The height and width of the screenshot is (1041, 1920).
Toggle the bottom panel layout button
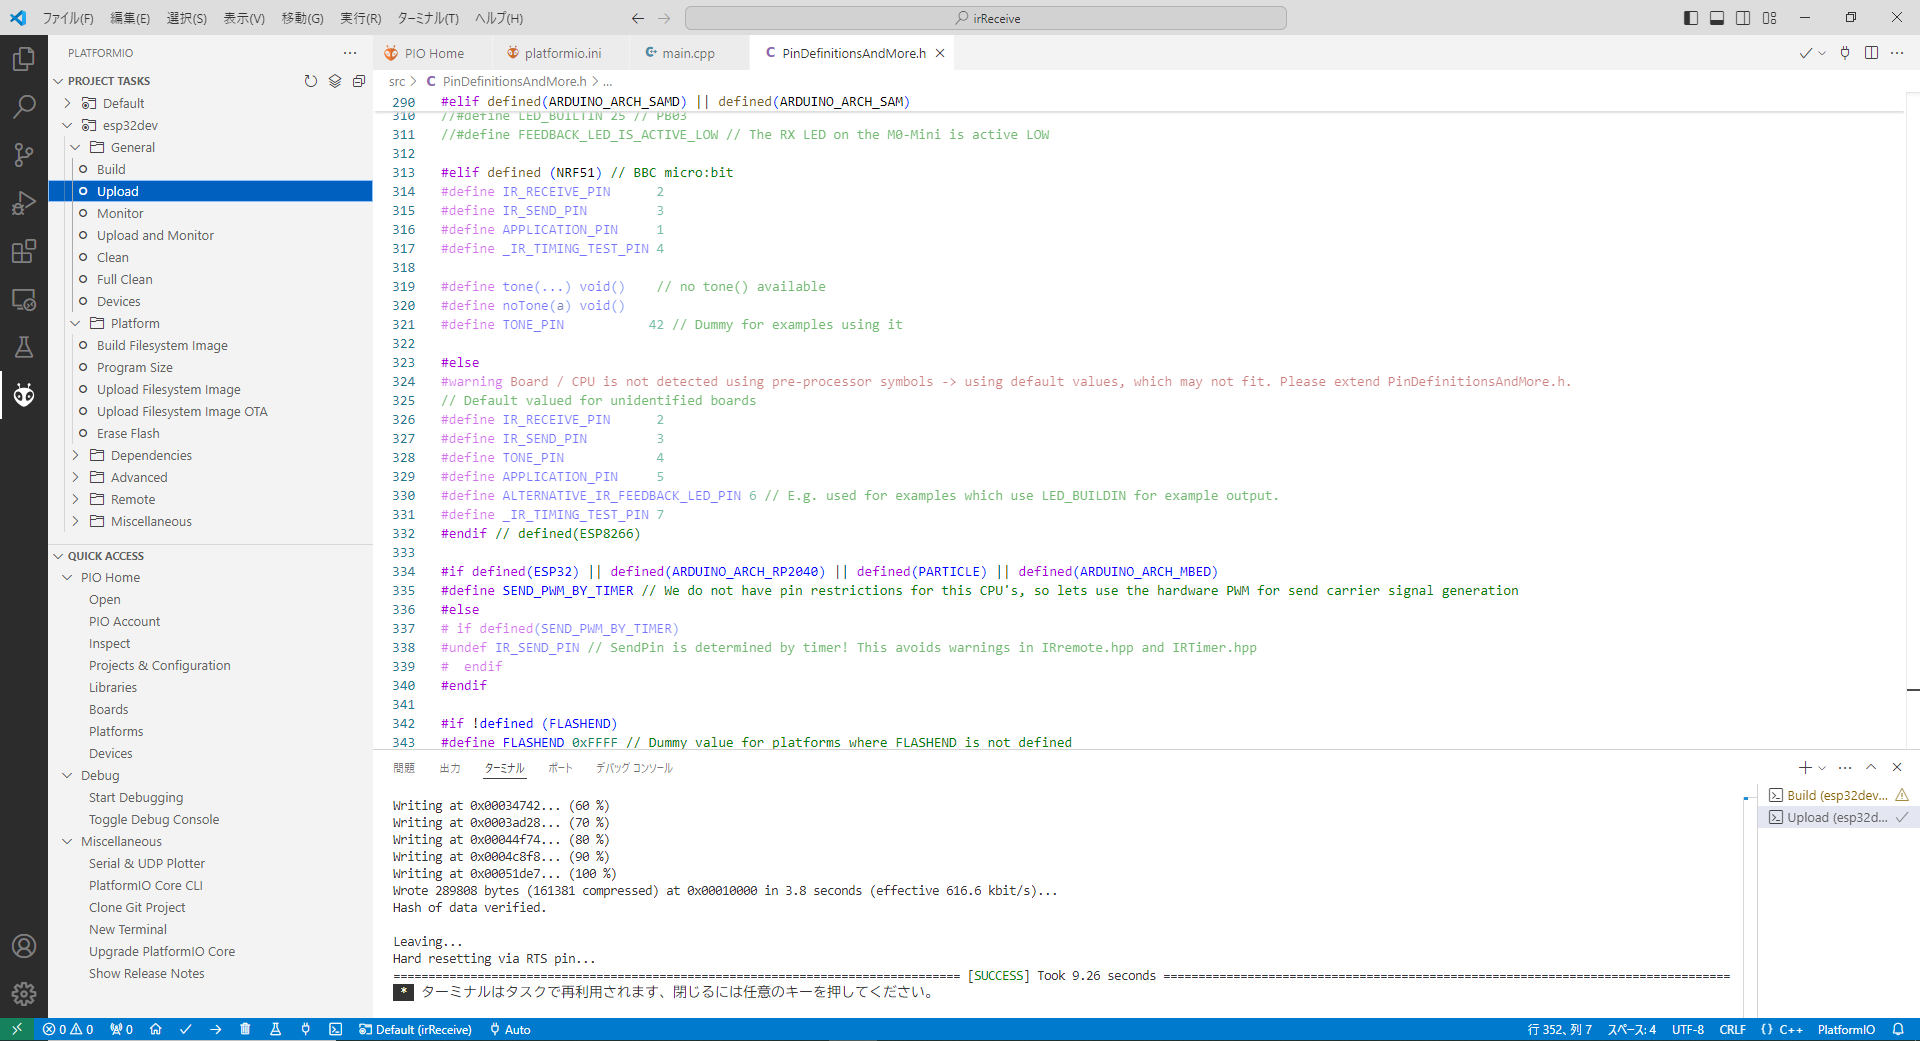pos(1717,18)
